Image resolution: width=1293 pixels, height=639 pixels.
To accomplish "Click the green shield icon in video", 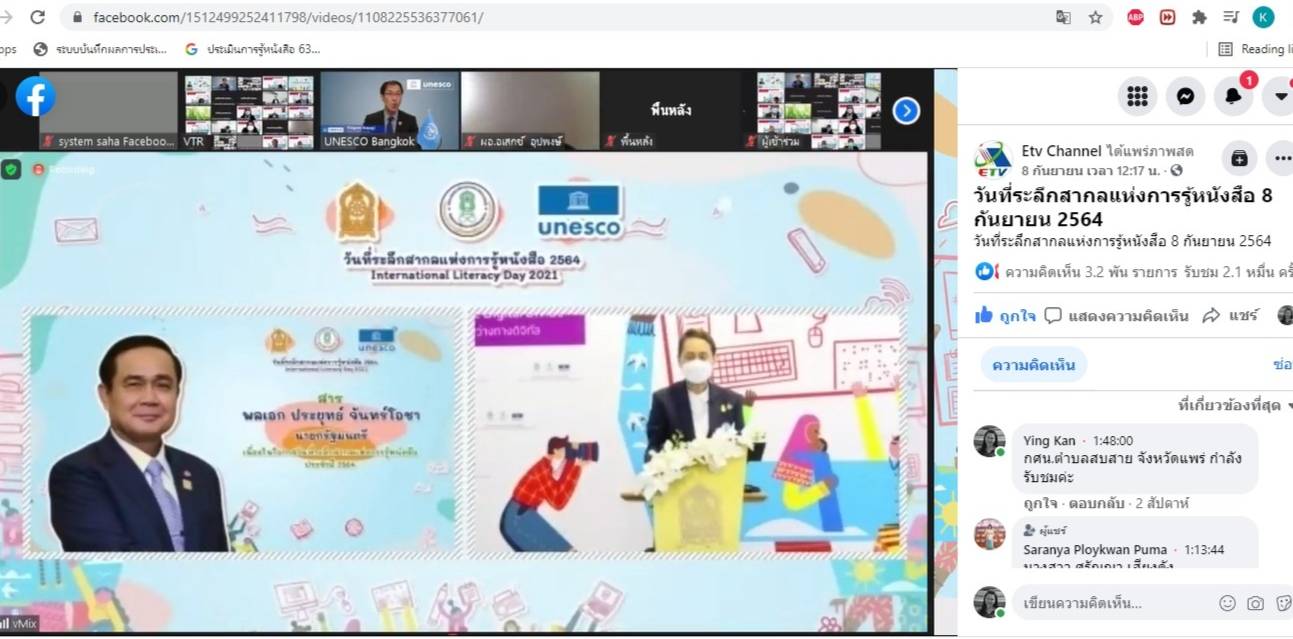I will pyautogui.click(x=10, y=169).
